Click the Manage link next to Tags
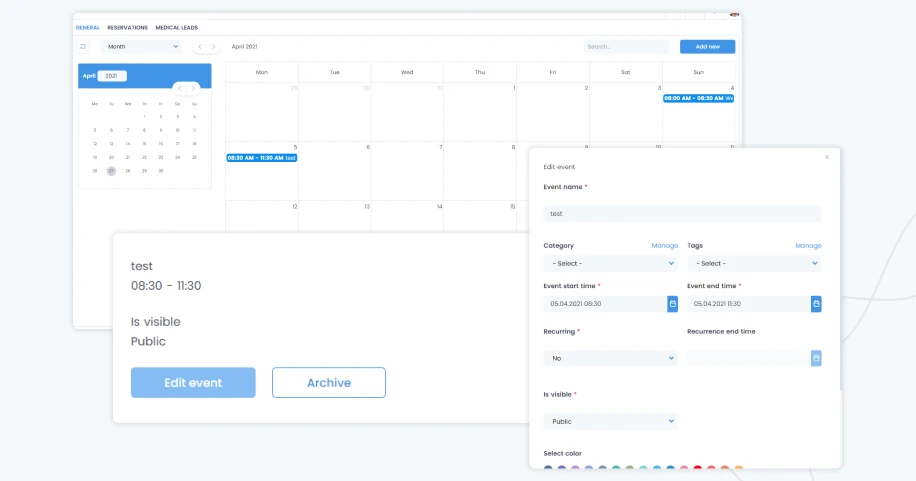The image size is (916, 481). [x=809, y=246]
